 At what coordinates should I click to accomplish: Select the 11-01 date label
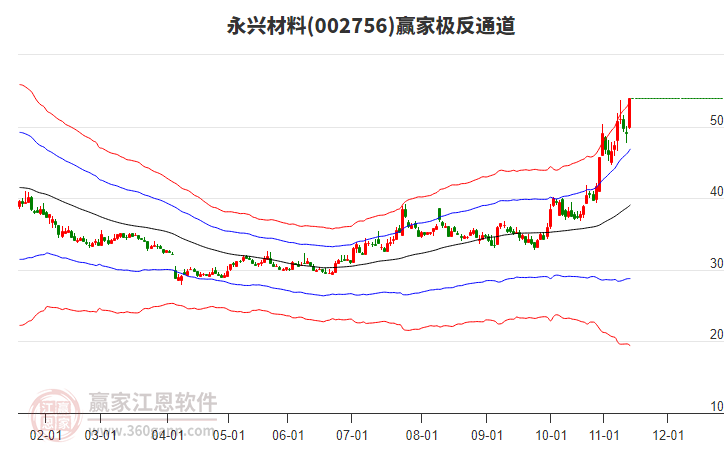pos(604,435)
